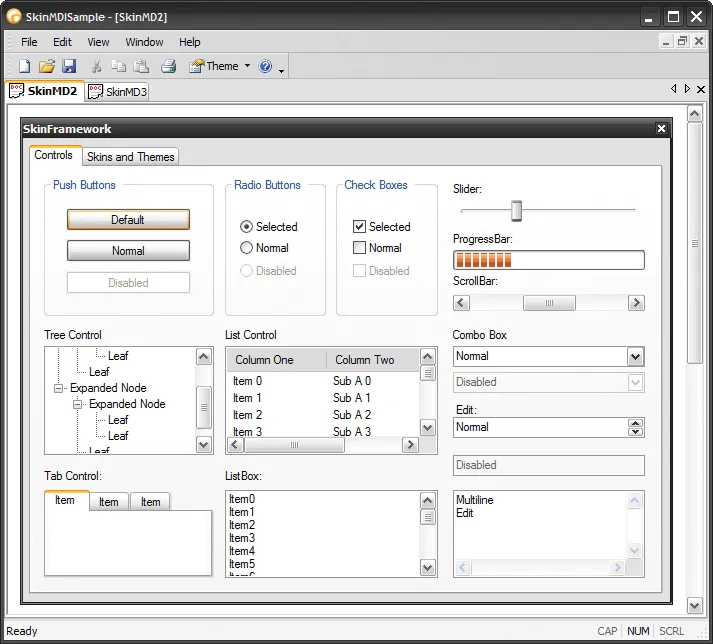Open a file with the folder icon
This screenshot has height=644, width=713.
pos(46,66)
